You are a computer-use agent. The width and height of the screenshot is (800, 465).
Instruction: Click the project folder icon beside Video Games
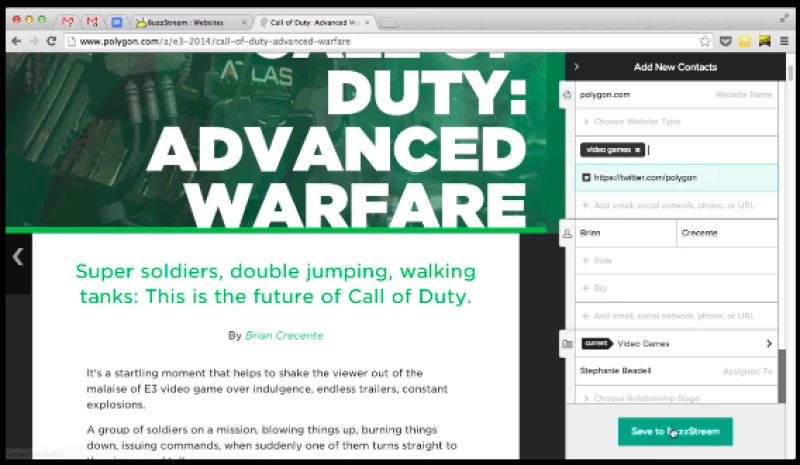click(567, 344)
